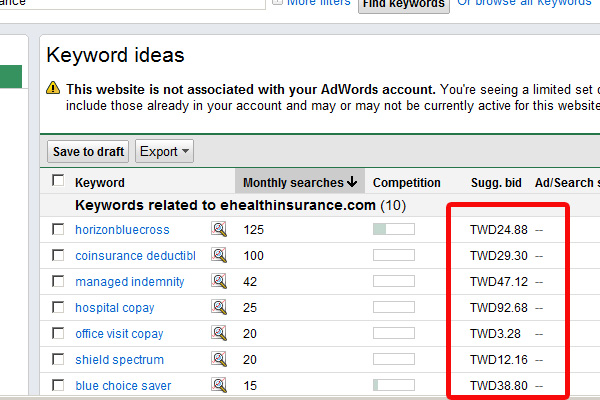The width and height of the screenshot is (600, 400).
Task: Open the browse all keywords link
Action: (x=524, y=3)
